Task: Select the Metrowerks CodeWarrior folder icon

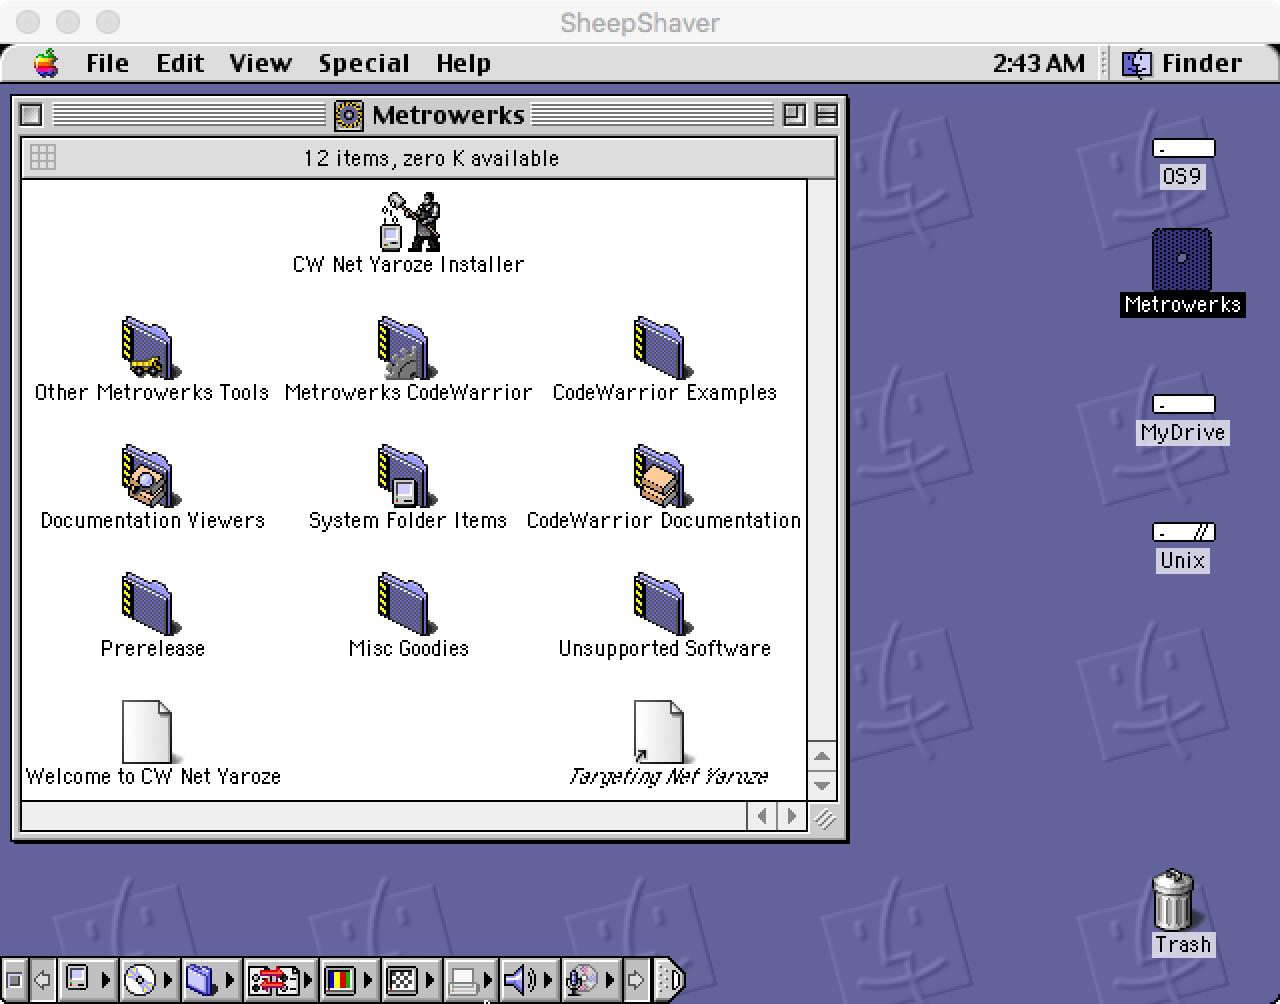Action: click(x=405, y=349)
